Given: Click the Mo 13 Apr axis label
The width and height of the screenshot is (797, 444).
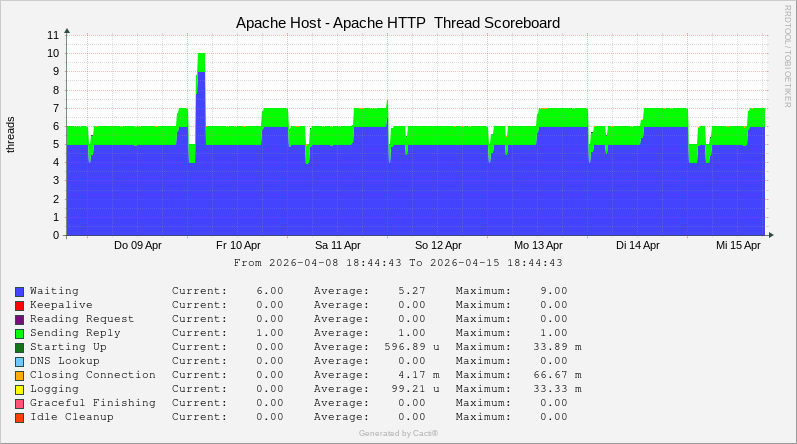Looking at the screenshot, I should pos(538,245).
